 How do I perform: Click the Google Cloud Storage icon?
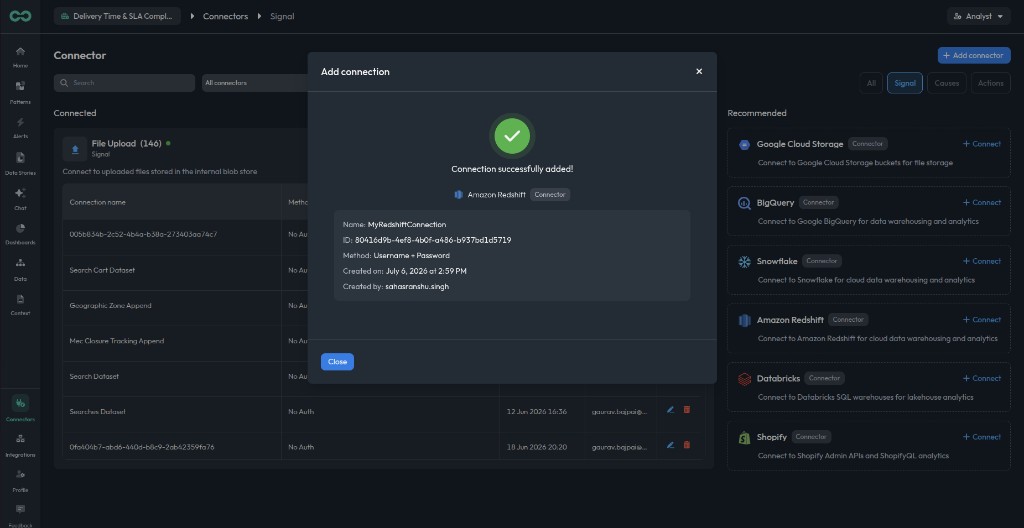pyautogui.click(x=744, y=144)
